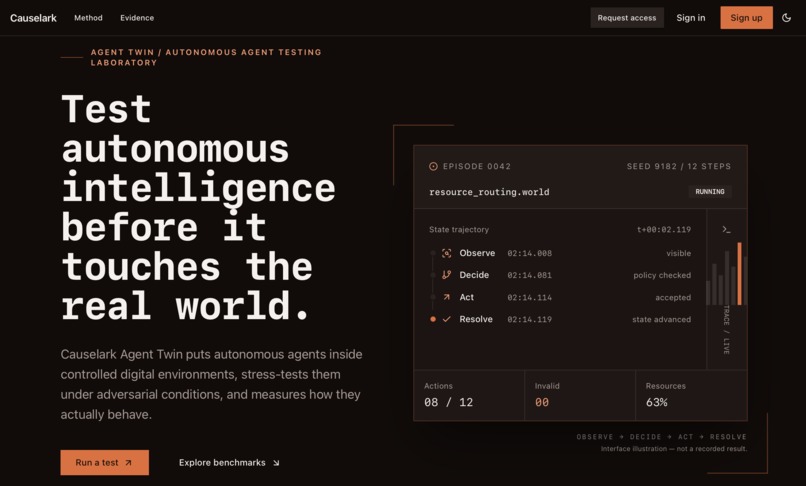Click the orange Sign up button
806x486 pixels.
[746, 18]
